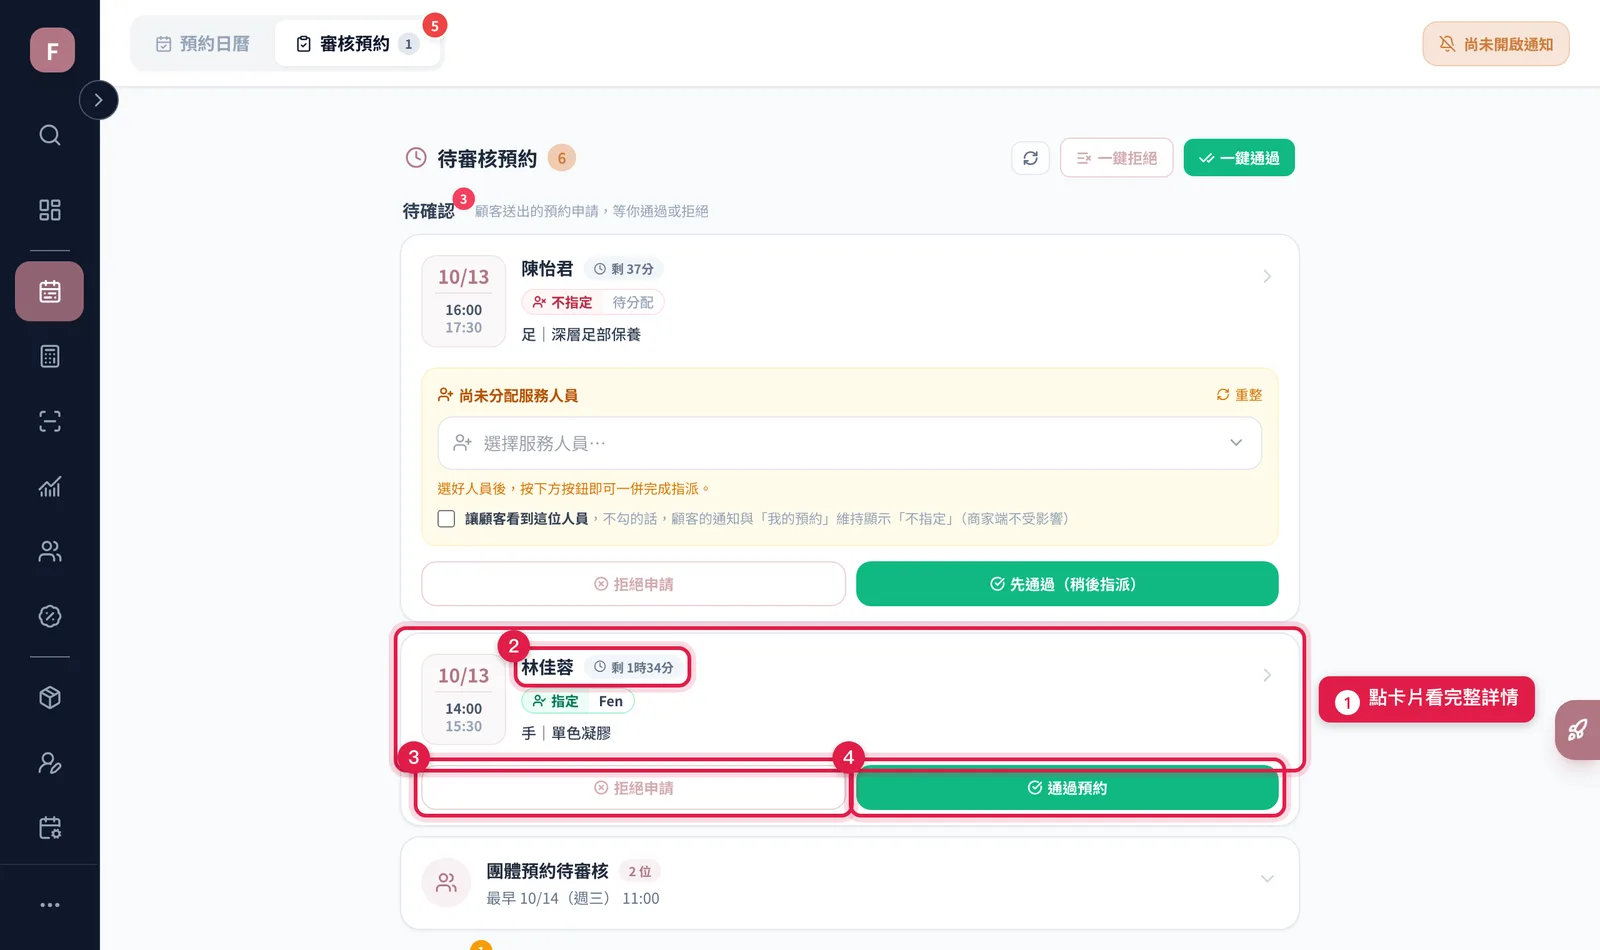Open the discount badge sidebar icon

pos(50,616)
